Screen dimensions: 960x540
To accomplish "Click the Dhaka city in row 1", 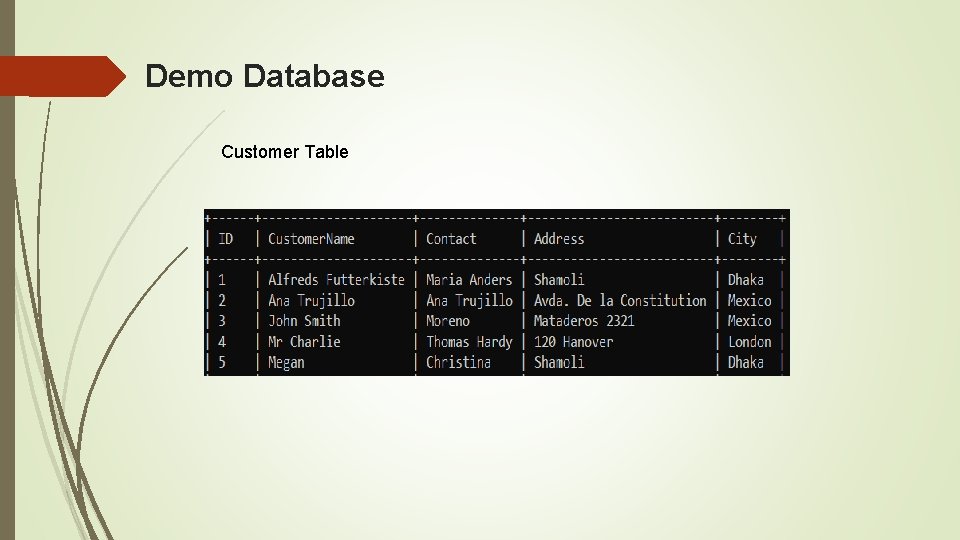I will coord(746,280).
